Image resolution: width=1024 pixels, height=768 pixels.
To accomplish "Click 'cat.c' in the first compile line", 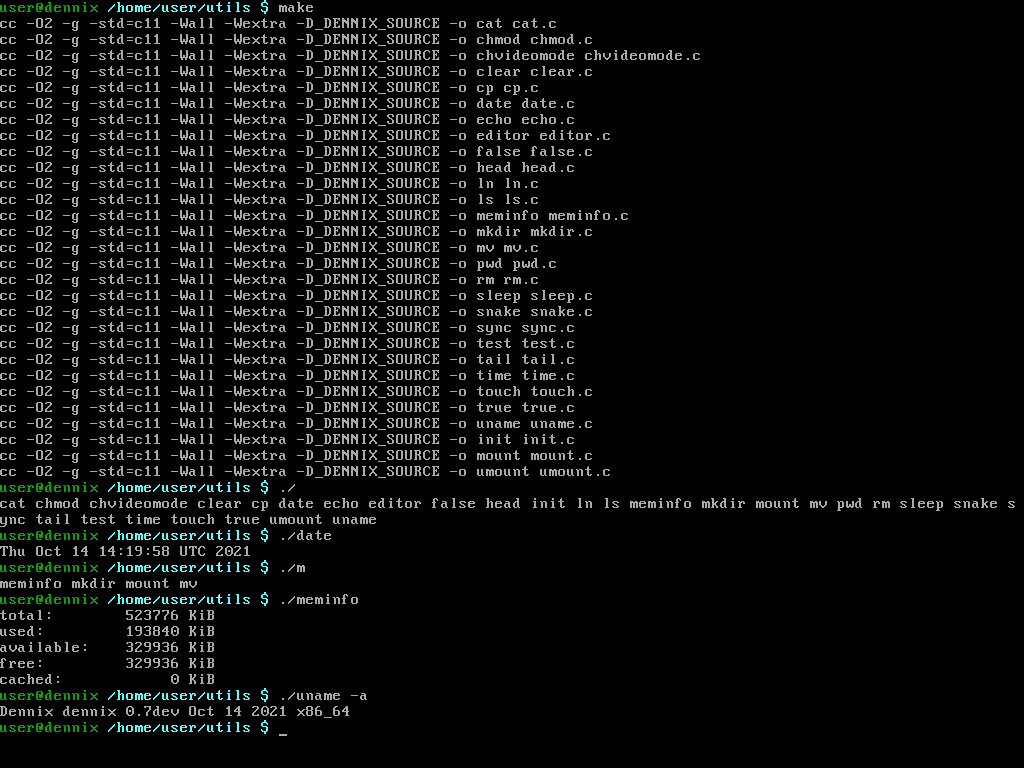I will [534, 24].
